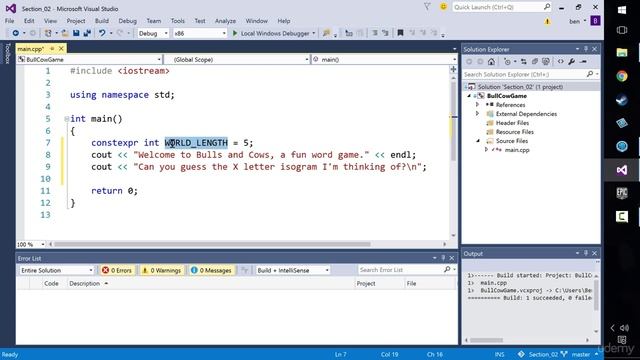Click the Preview Selected Items icon

[583, 62]
